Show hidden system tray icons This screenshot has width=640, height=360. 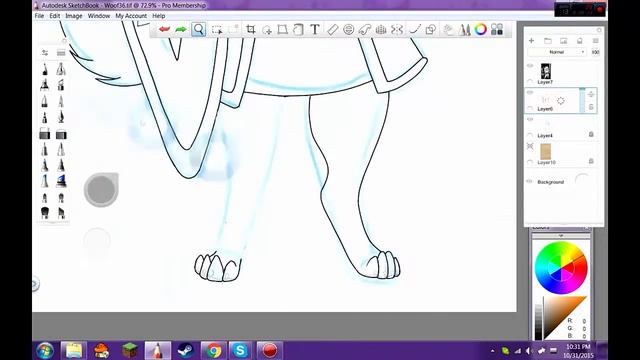tap(493, 351)
